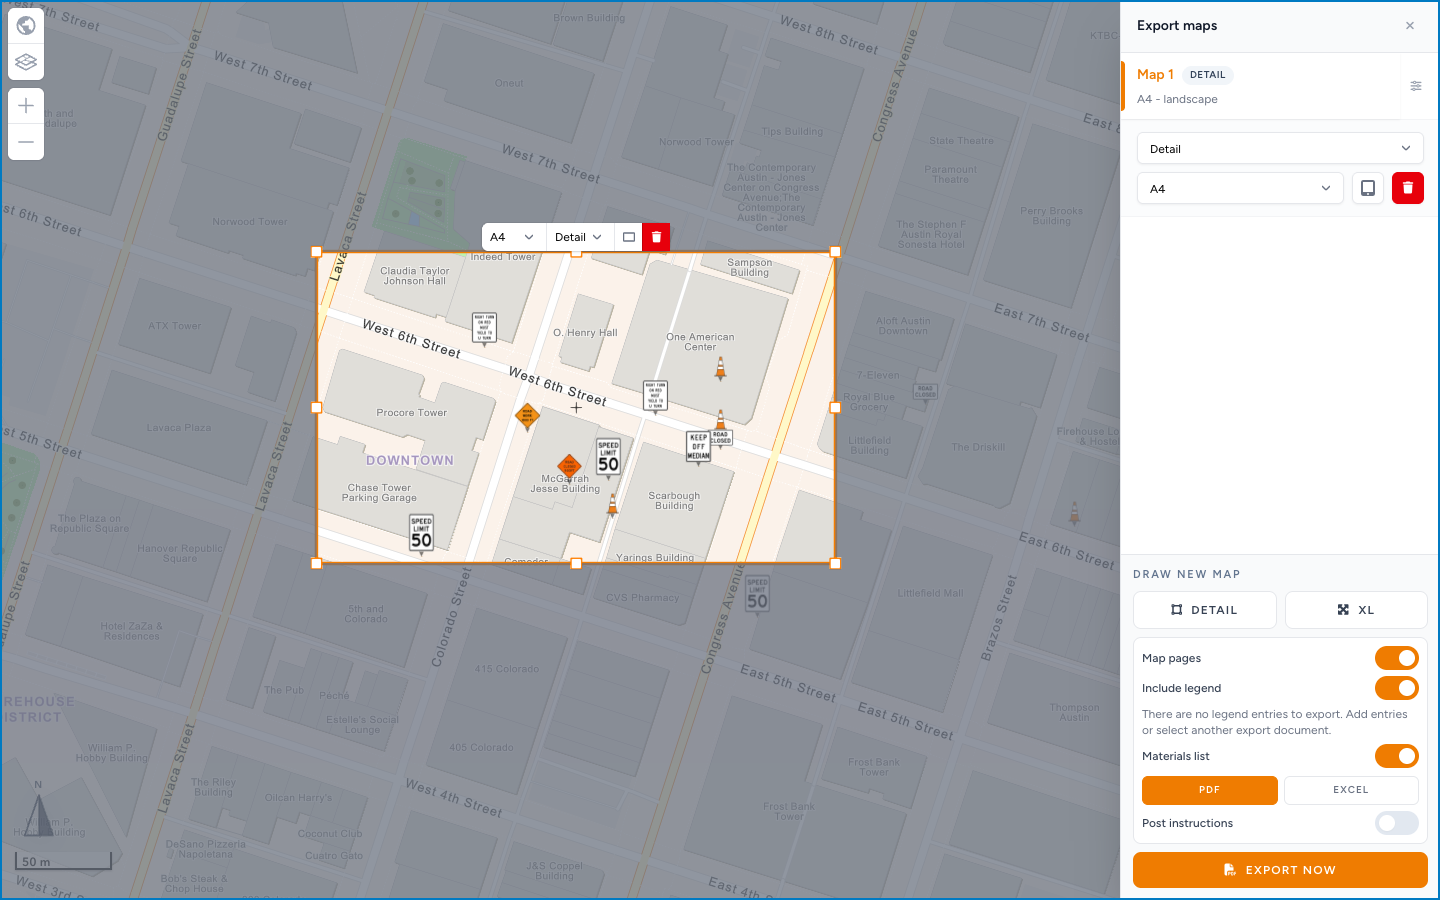Screen dimensions: 1440x900
Task: Open the map layers panel
Action: [x=26, y=62]
